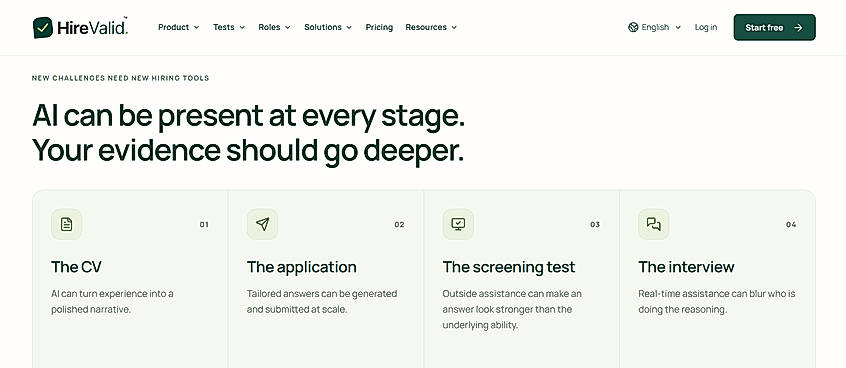The image size is (846, 368).
Task: Click the globe language icon
Action: point(633,27)
